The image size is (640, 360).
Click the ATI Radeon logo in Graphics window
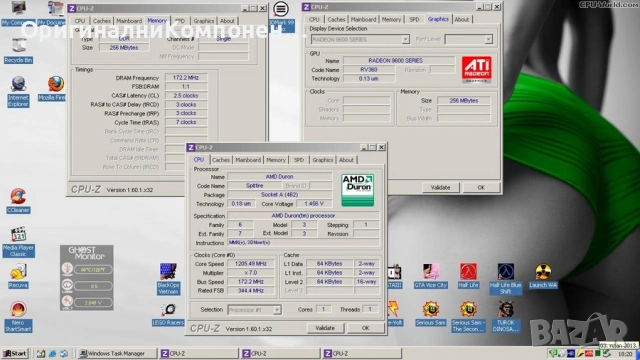pos(476,69)
